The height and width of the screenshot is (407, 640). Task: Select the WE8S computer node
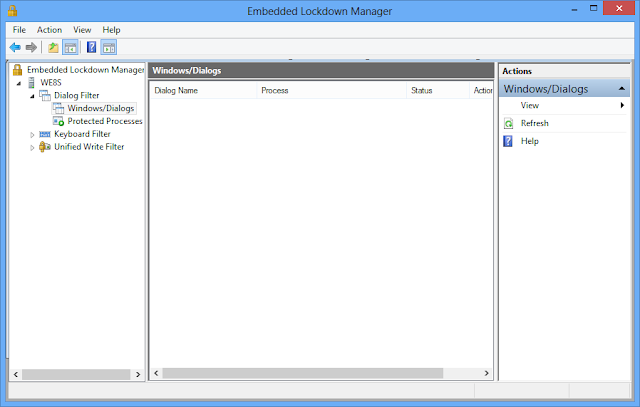[x=51, y=82]
